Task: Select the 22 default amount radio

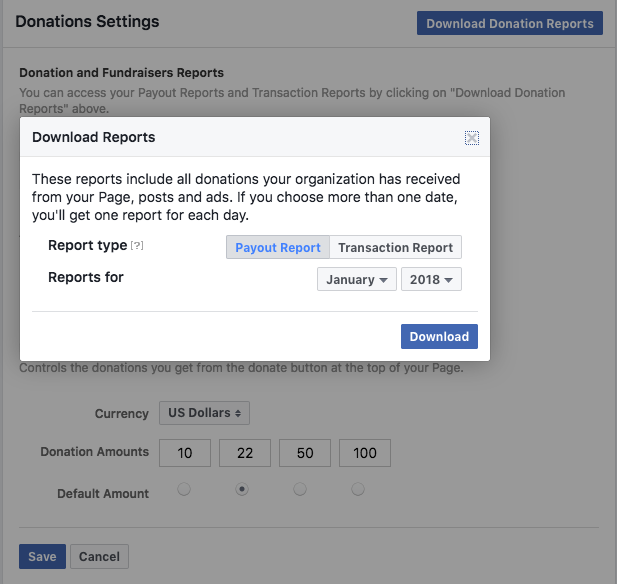Action: [x=241, y=490]
